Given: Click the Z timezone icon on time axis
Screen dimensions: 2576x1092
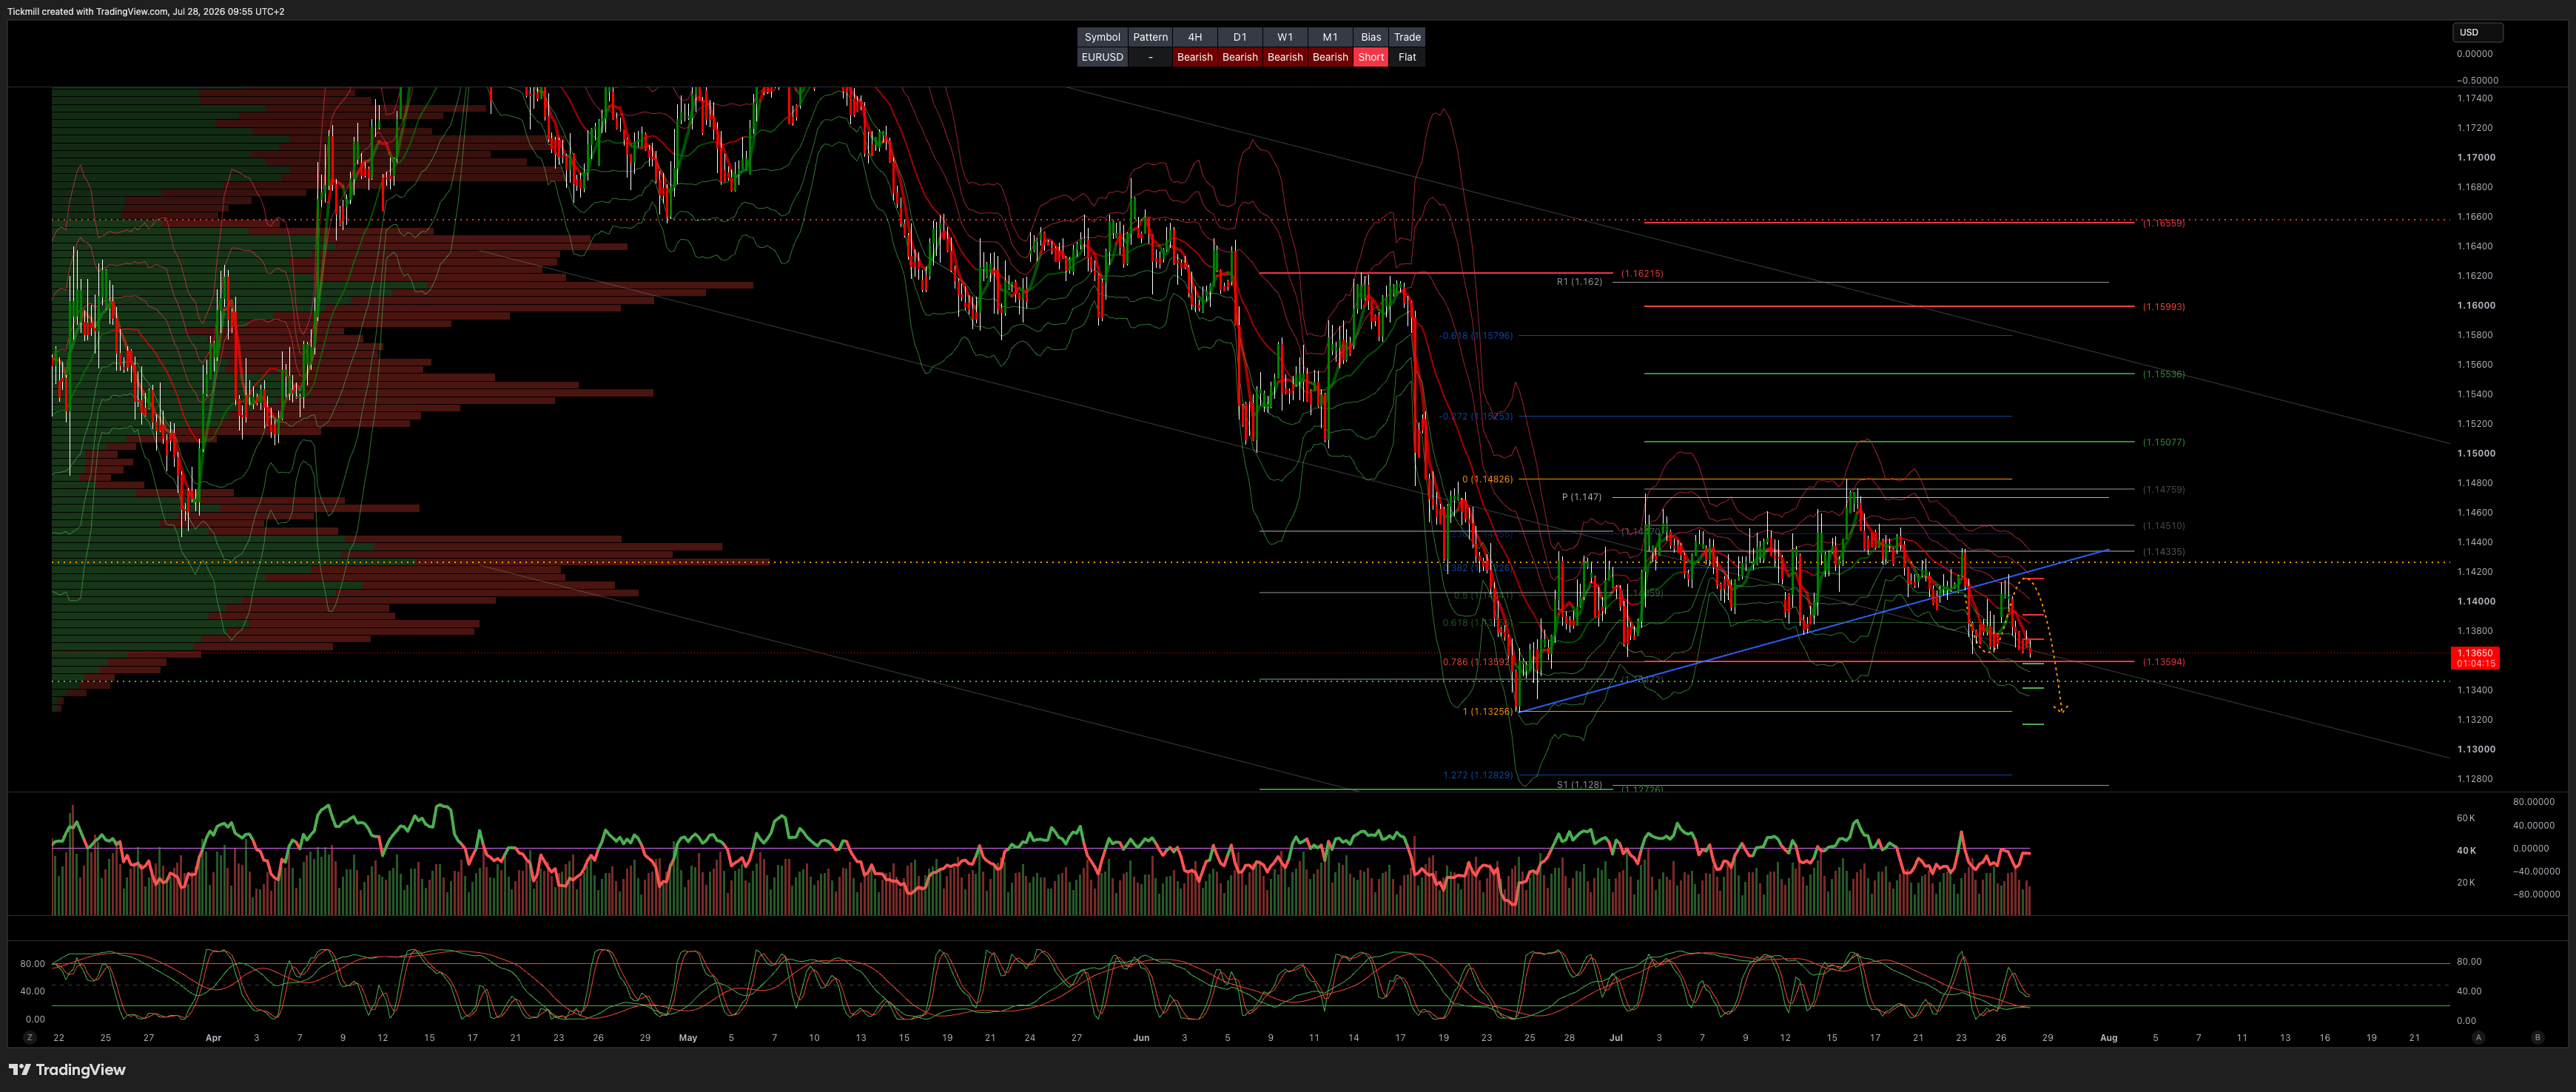Looking at the screenshot, I should tap(30, 1038).
